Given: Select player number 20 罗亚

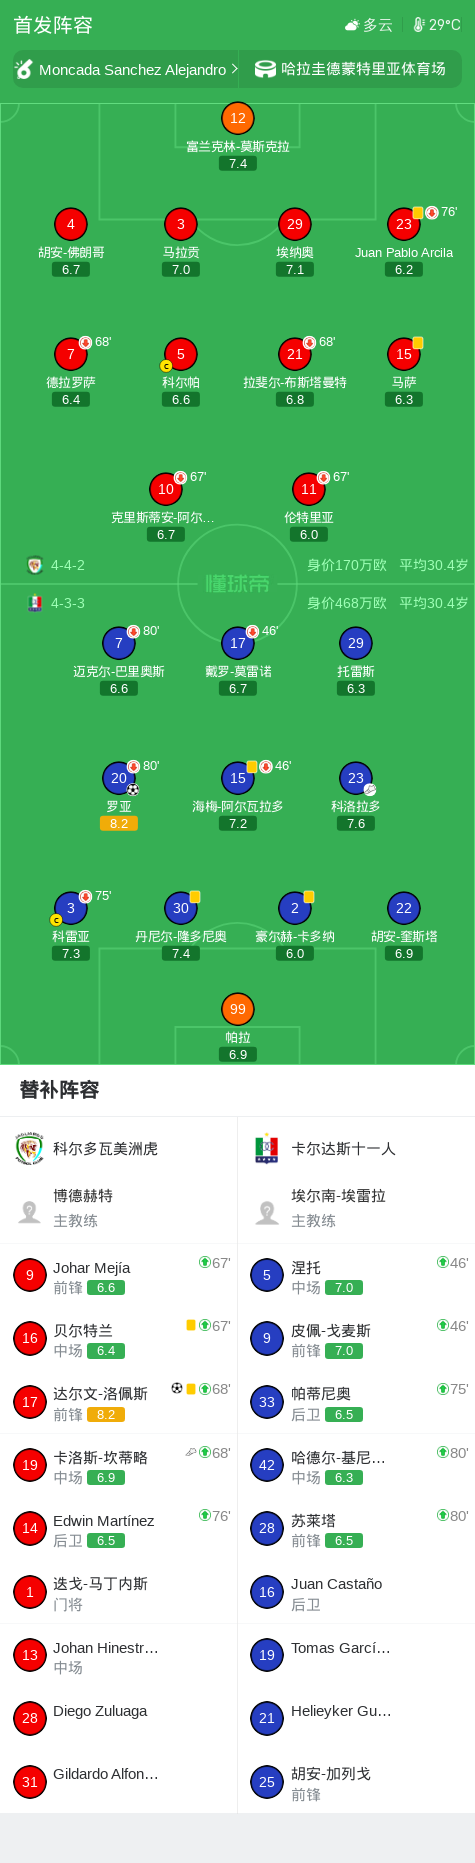Looking at the screenshot, I should point(119,795).
